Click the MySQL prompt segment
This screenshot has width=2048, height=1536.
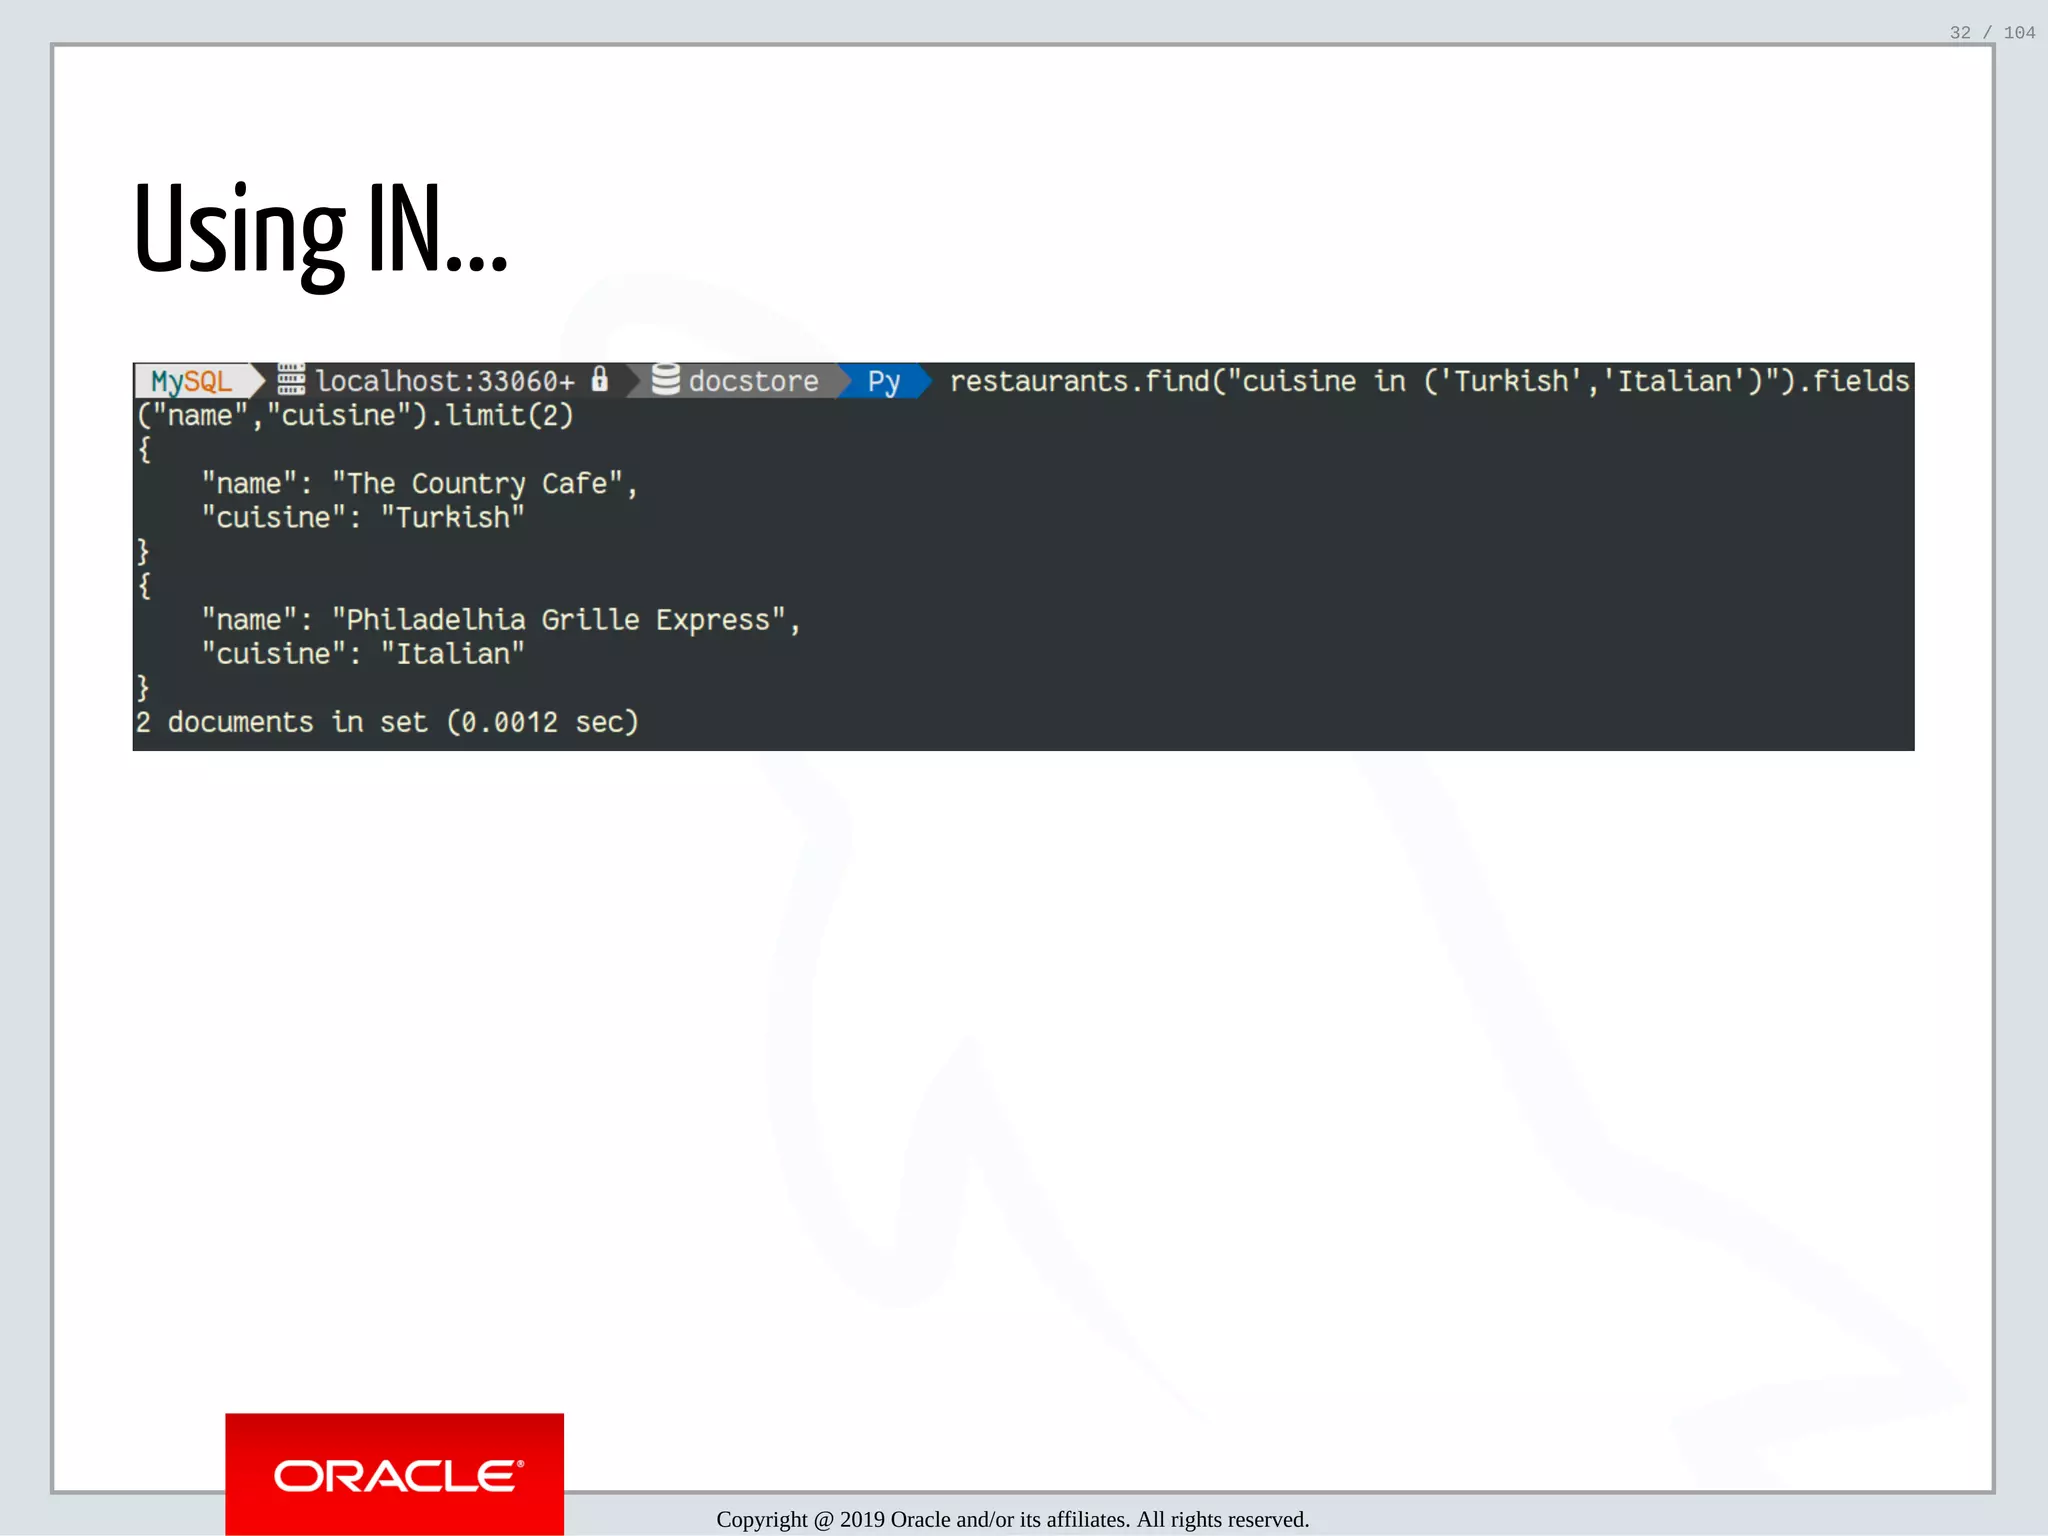[191, 381]
